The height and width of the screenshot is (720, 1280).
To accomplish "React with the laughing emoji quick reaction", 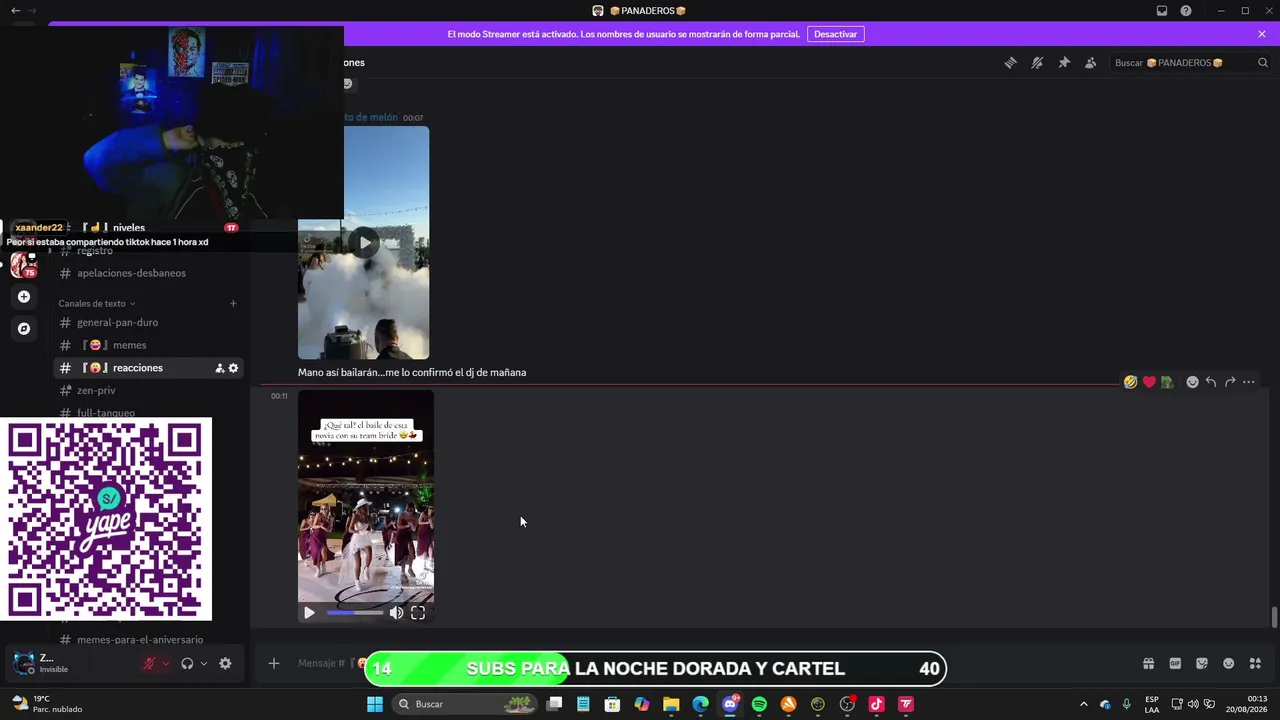I will (x=1130, y=382).
